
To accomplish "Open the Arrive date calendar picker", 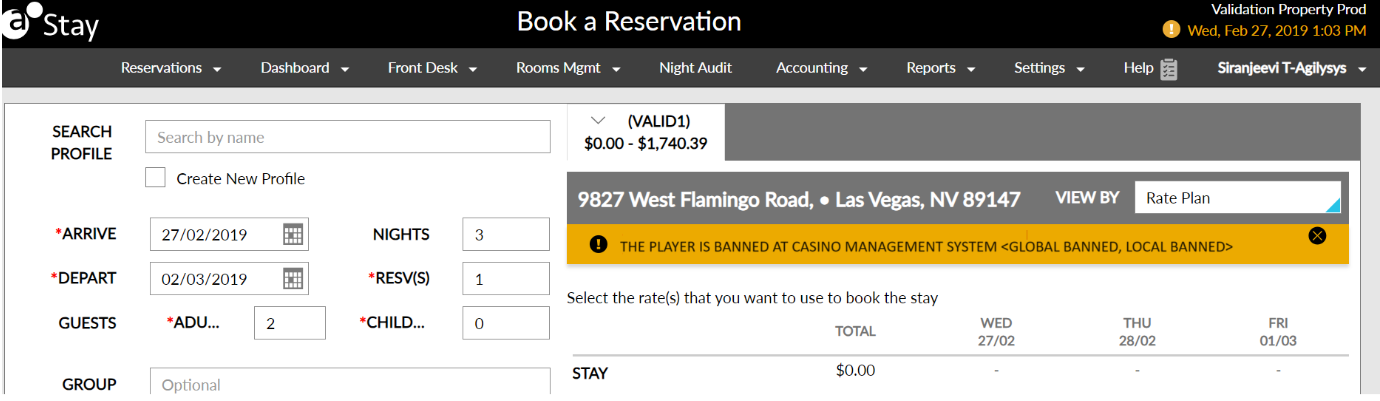I will coord(293,235).
